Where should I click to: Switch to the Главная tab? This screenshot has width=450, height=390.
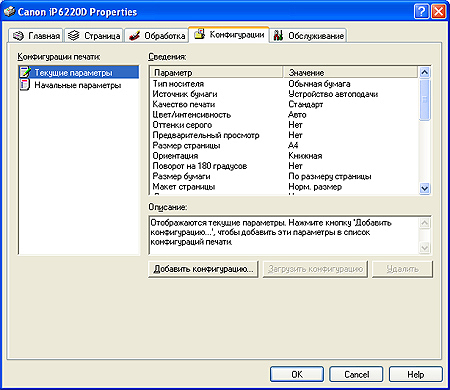tap(36, 36)
